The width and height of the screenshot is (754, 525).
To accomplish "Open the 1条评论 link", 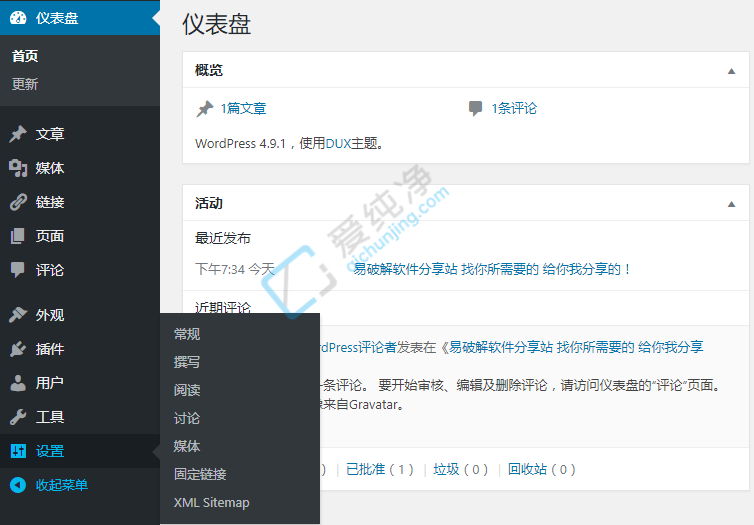I will coord(513,109).
